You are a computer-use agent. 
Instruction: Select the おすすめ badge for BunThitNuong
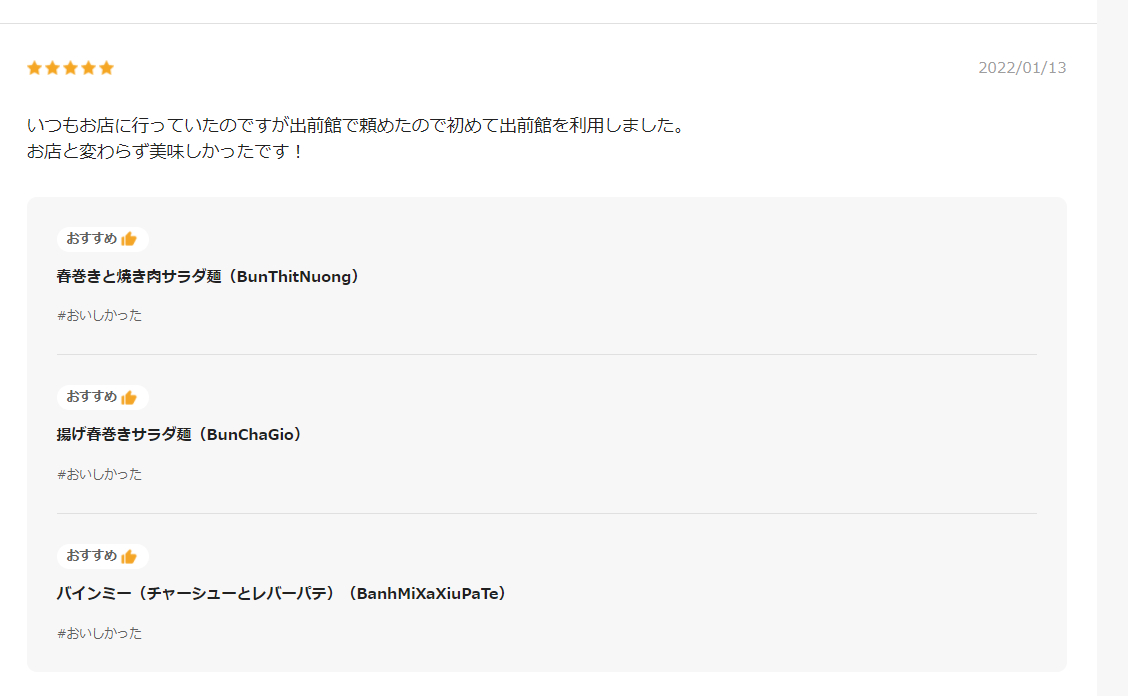click(103, 239)
